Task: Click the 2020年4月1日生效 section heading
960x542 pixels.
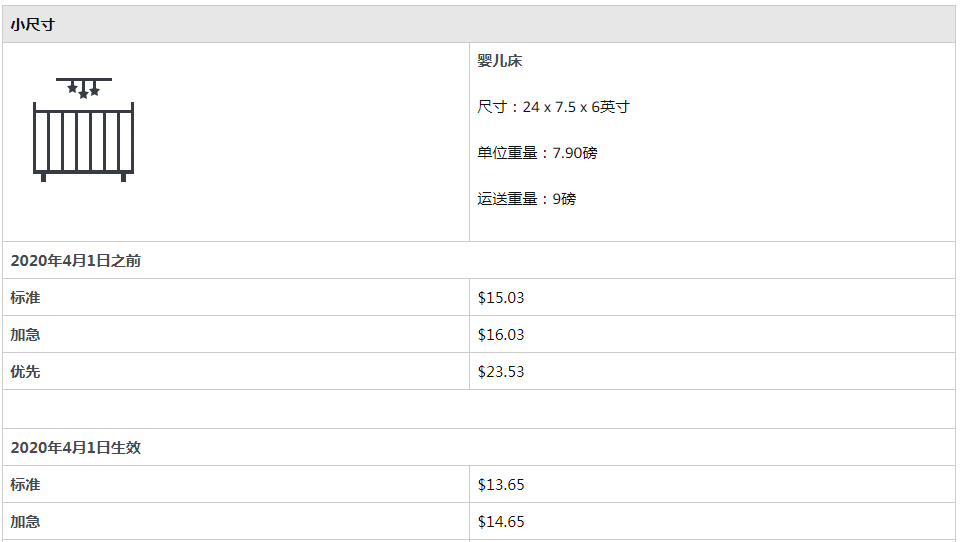Action: [76, 448]
